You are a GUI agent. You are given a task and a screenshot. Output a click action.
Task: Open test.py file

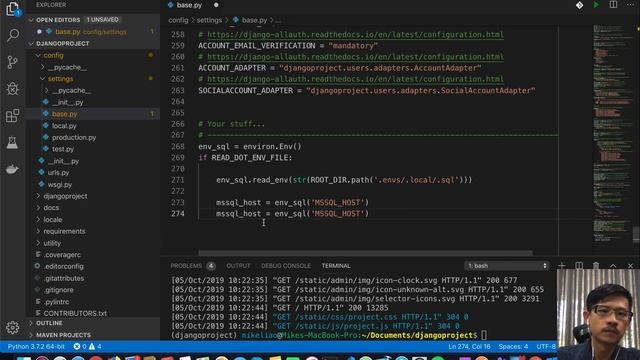click(x=63, y=149)
